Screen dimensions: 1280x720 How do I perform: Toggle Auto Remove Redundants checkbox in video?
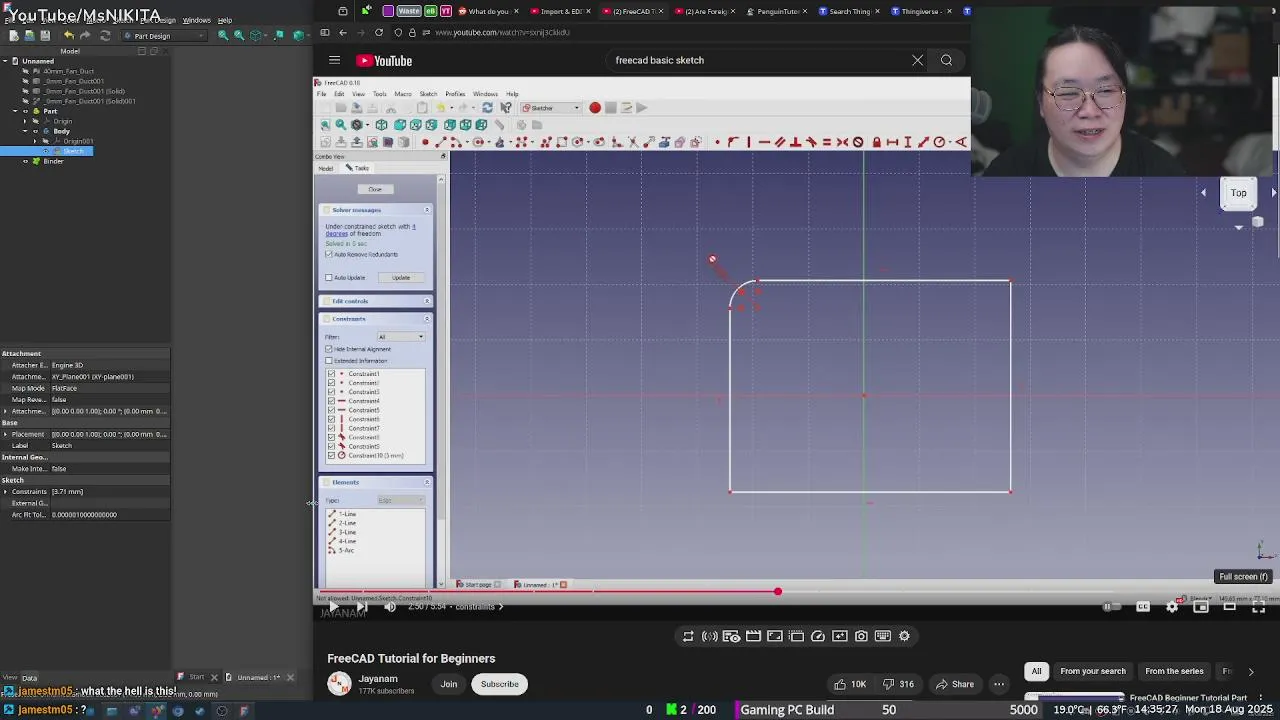pyautogui.click(x=329, y=254)
